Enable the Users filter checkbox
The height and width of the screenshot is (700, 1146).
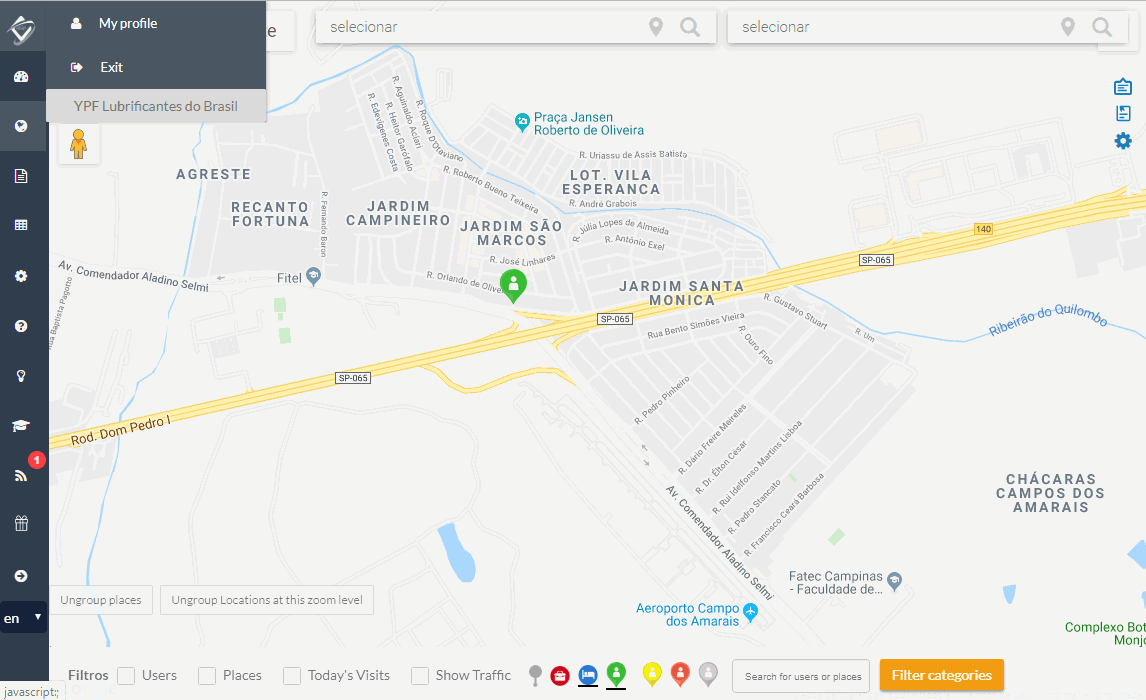pyautogui.click(x=126, y=676)
